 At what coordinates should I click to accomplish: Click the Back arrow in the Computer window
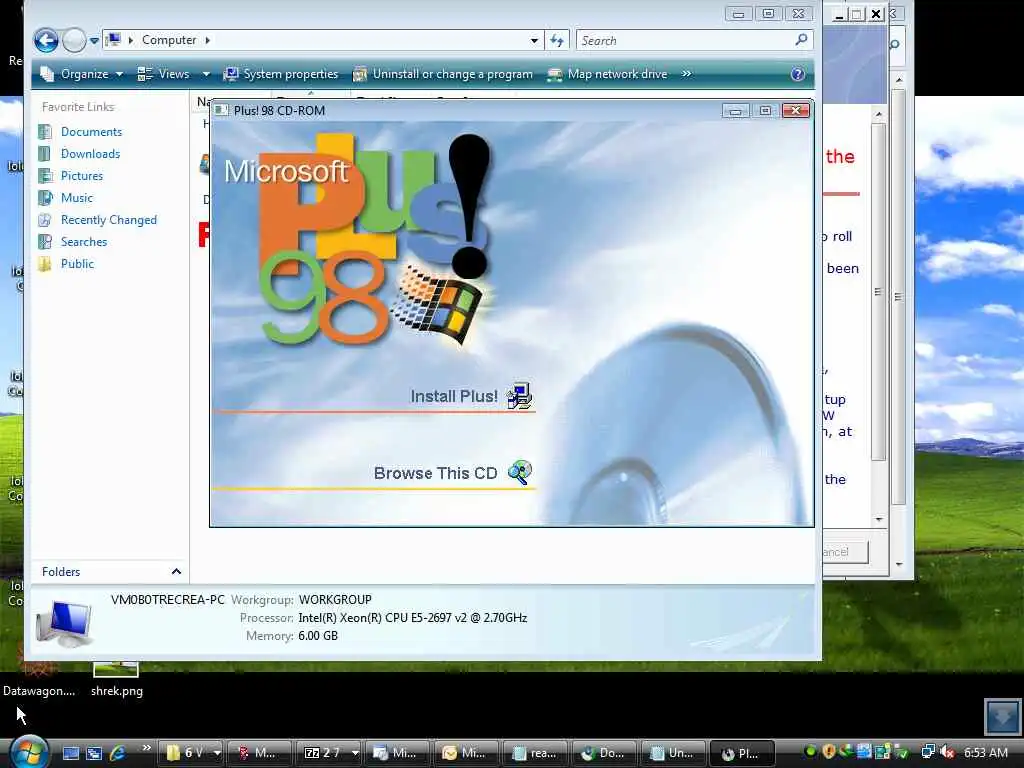[46, 40]
